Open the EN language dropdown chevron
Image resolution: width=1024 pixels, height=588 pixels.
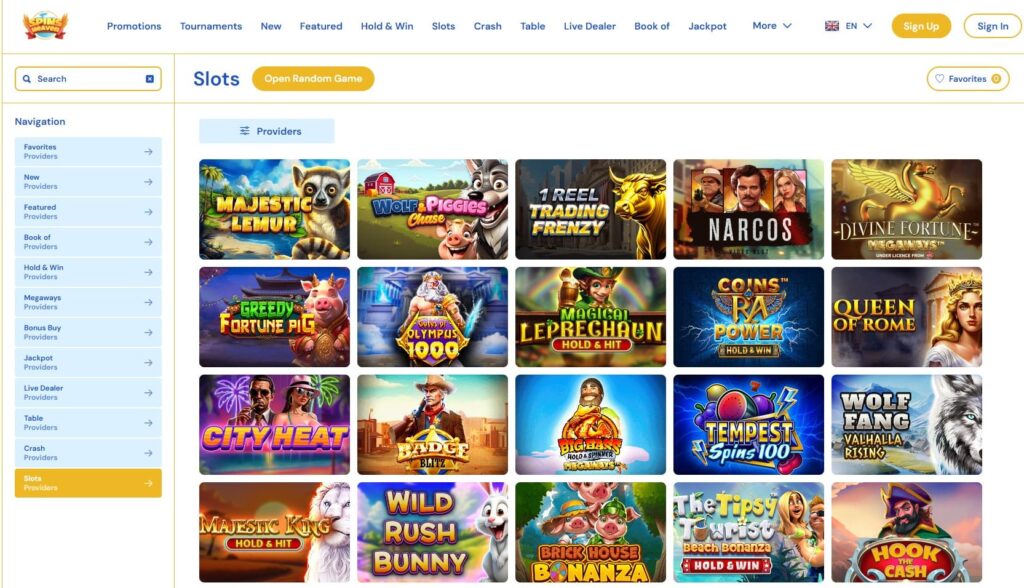867,25
